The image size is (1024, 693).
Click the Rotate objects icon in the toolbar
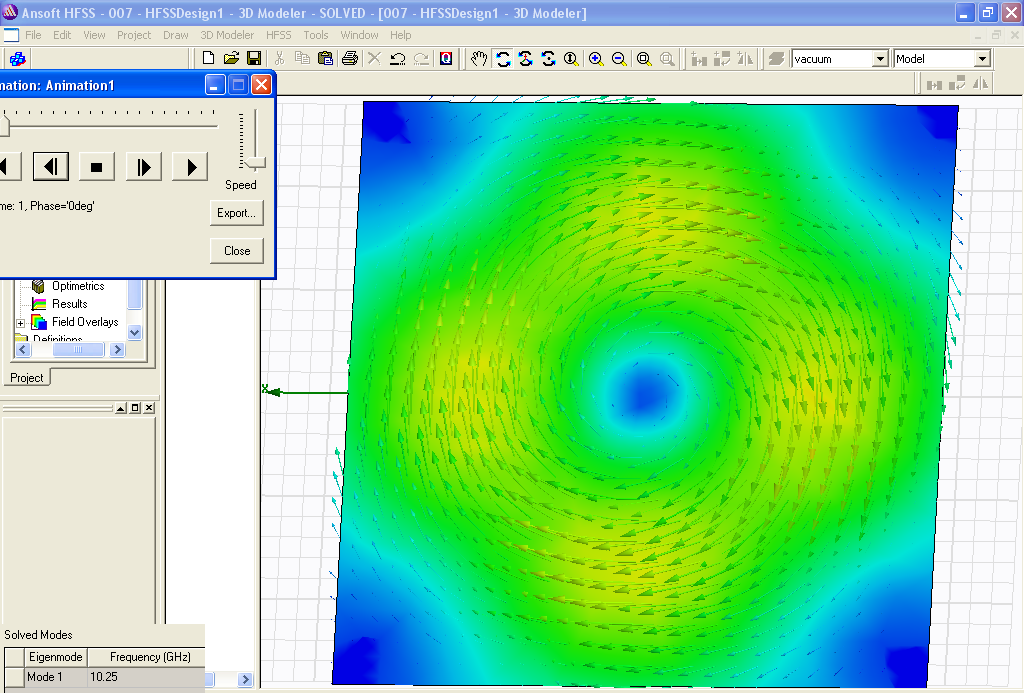722,59
